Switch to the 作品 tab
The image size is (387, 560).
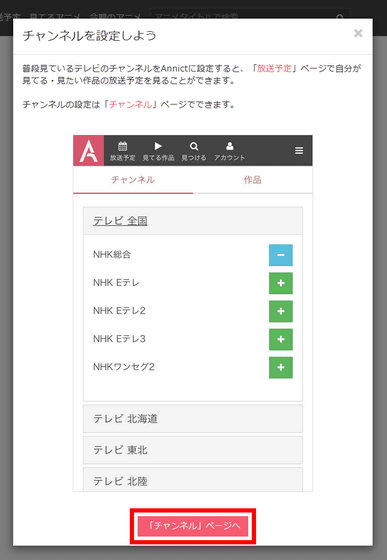252,180
